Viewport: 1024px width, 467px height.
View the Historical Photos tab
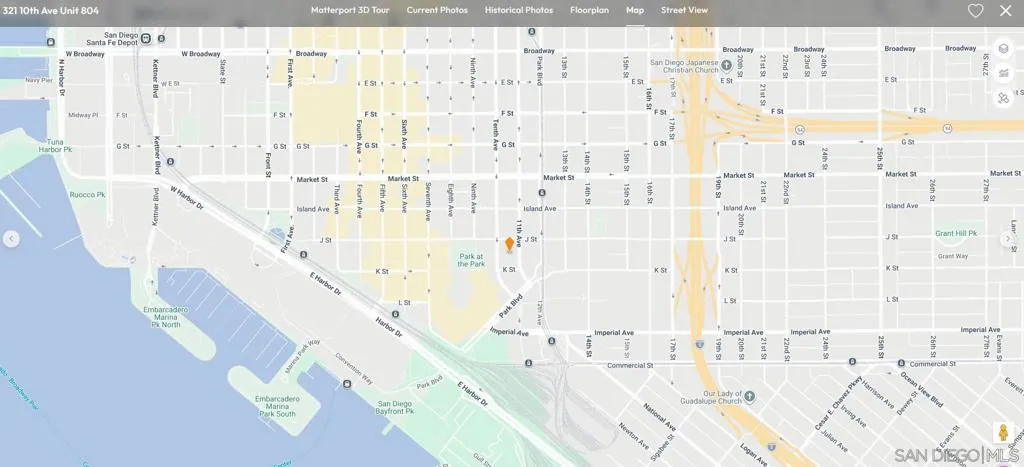pyautogui.click(x=519, y=10)
